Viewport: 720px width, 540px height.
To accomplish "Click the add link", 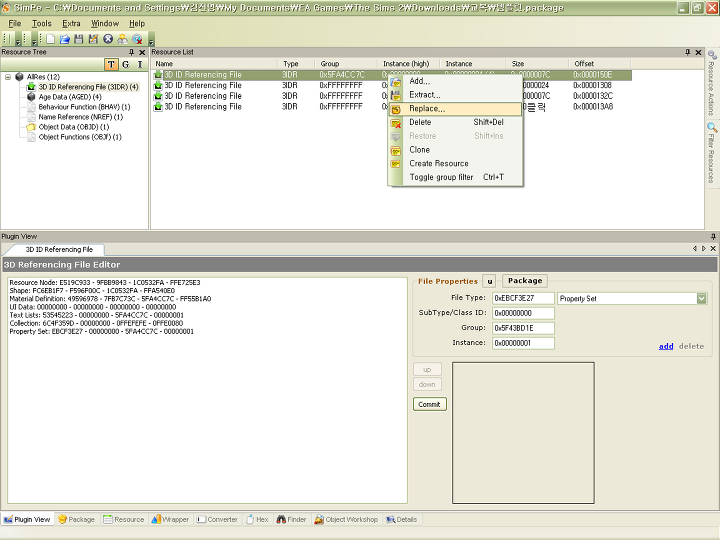I will (x=665, y=346).
